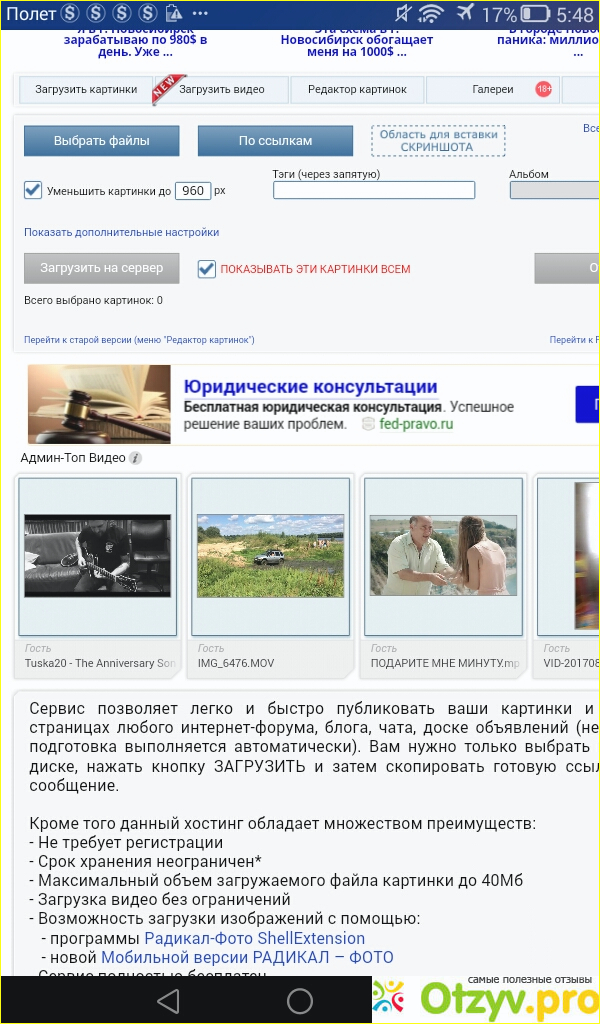
Task: Tap the airplane mode icon in status bar
Action: point(464,15)
